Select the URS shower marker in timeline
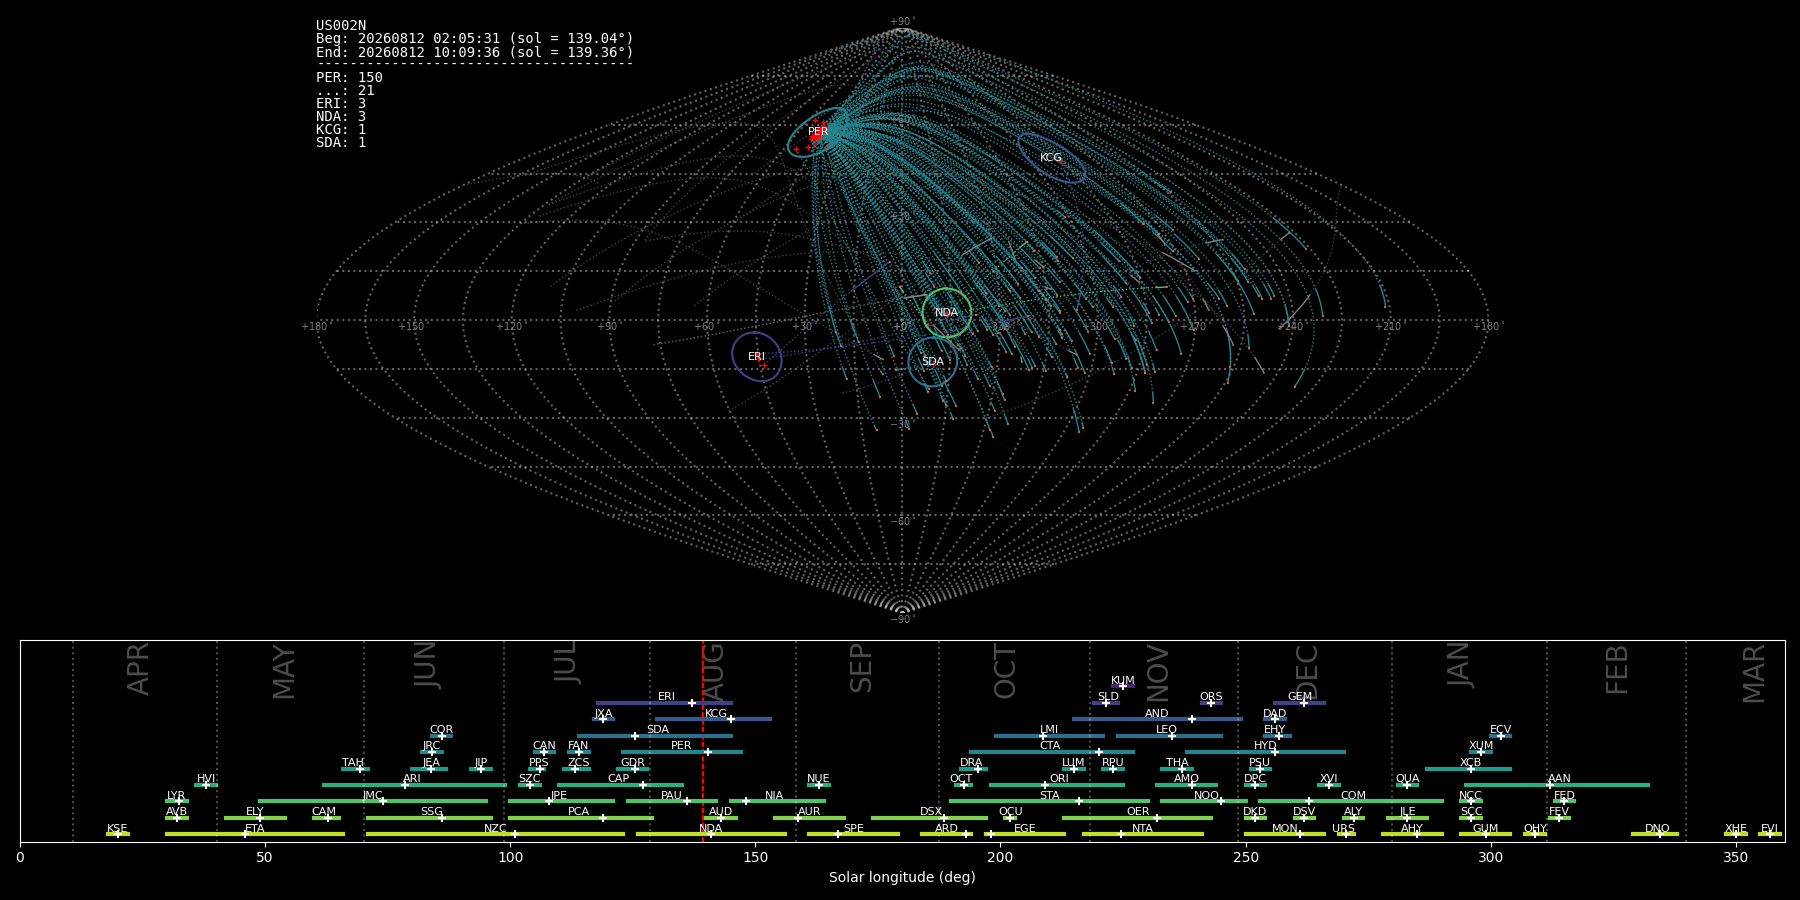 1346,834
